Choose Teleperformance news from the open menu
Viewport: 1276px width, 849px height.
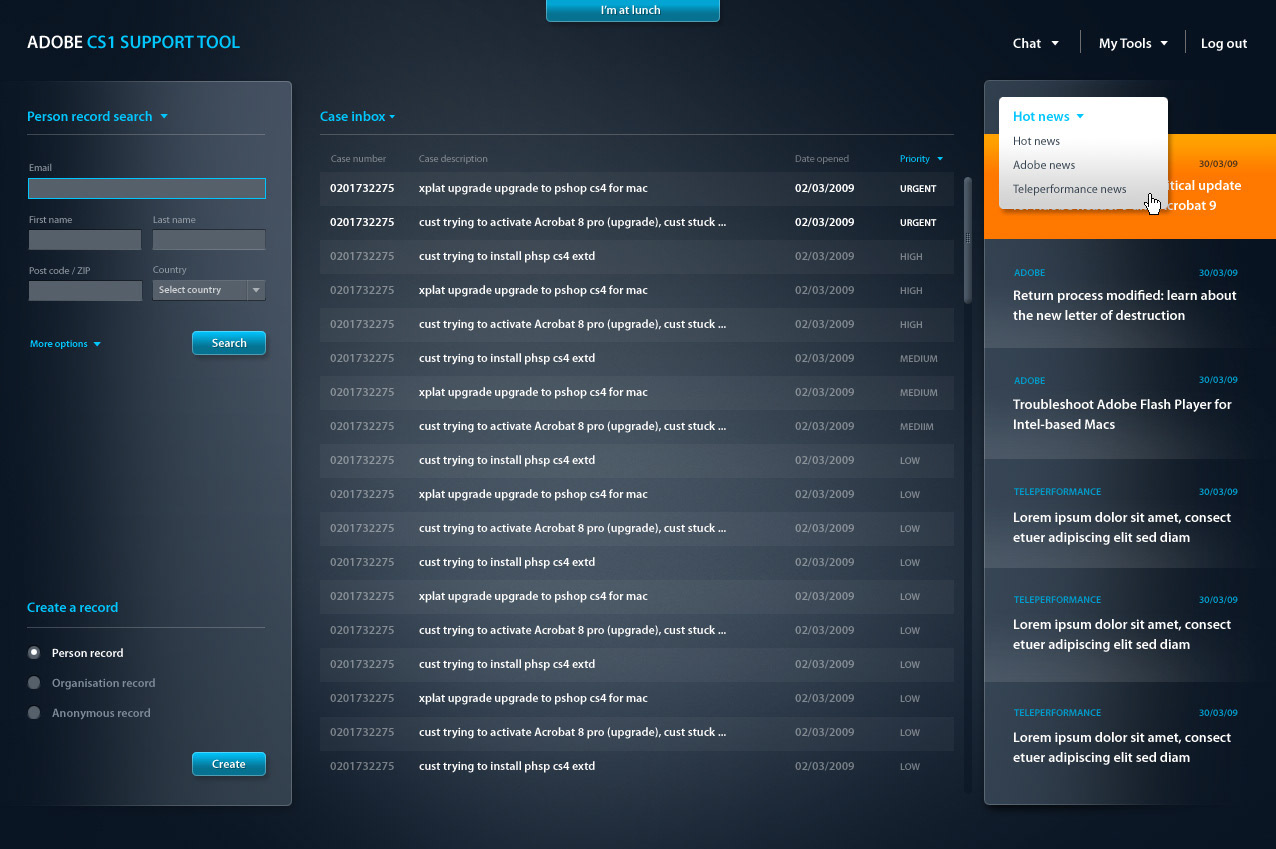[1069, 189]
